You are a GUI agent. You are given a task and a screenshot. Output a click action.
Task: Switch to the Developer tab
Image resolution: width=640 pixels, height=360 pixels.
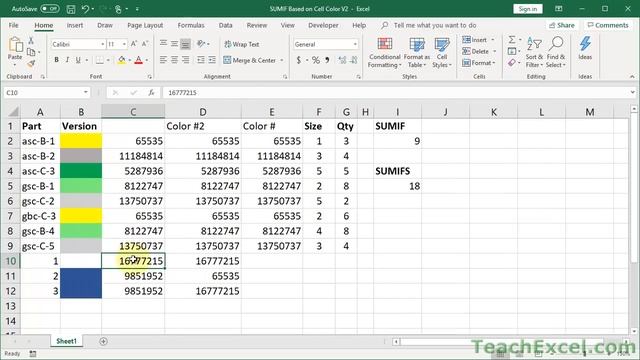tap(323, 25)
